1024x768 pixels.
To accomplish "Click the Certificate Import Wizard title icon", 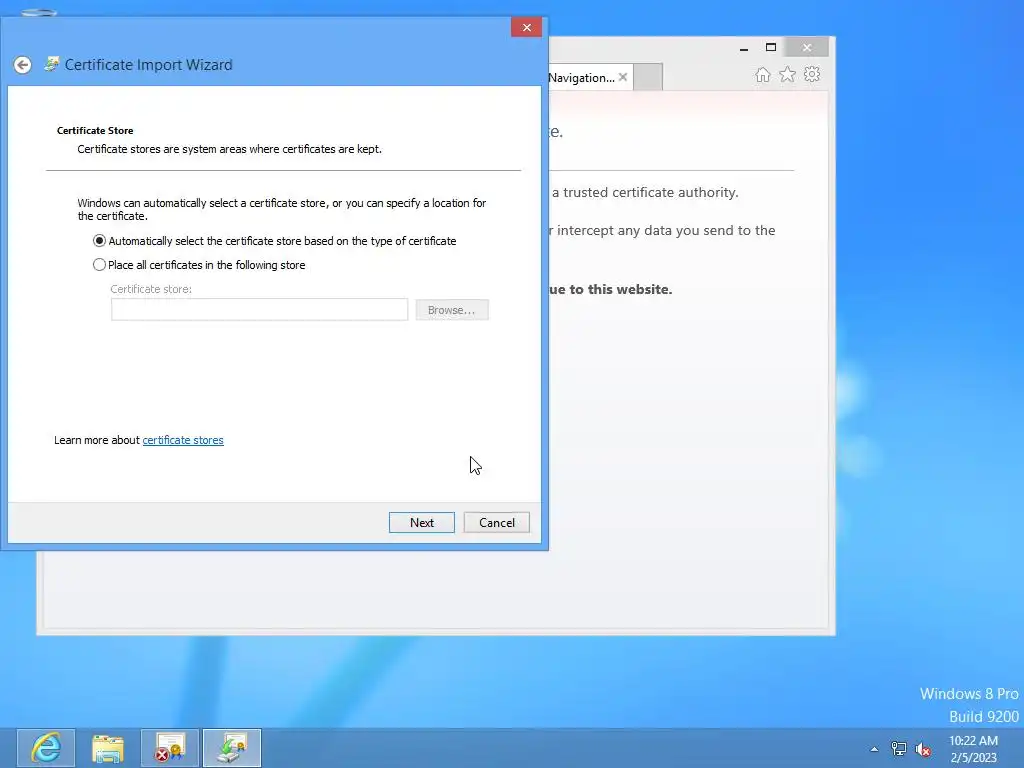I will click(51, 64).
